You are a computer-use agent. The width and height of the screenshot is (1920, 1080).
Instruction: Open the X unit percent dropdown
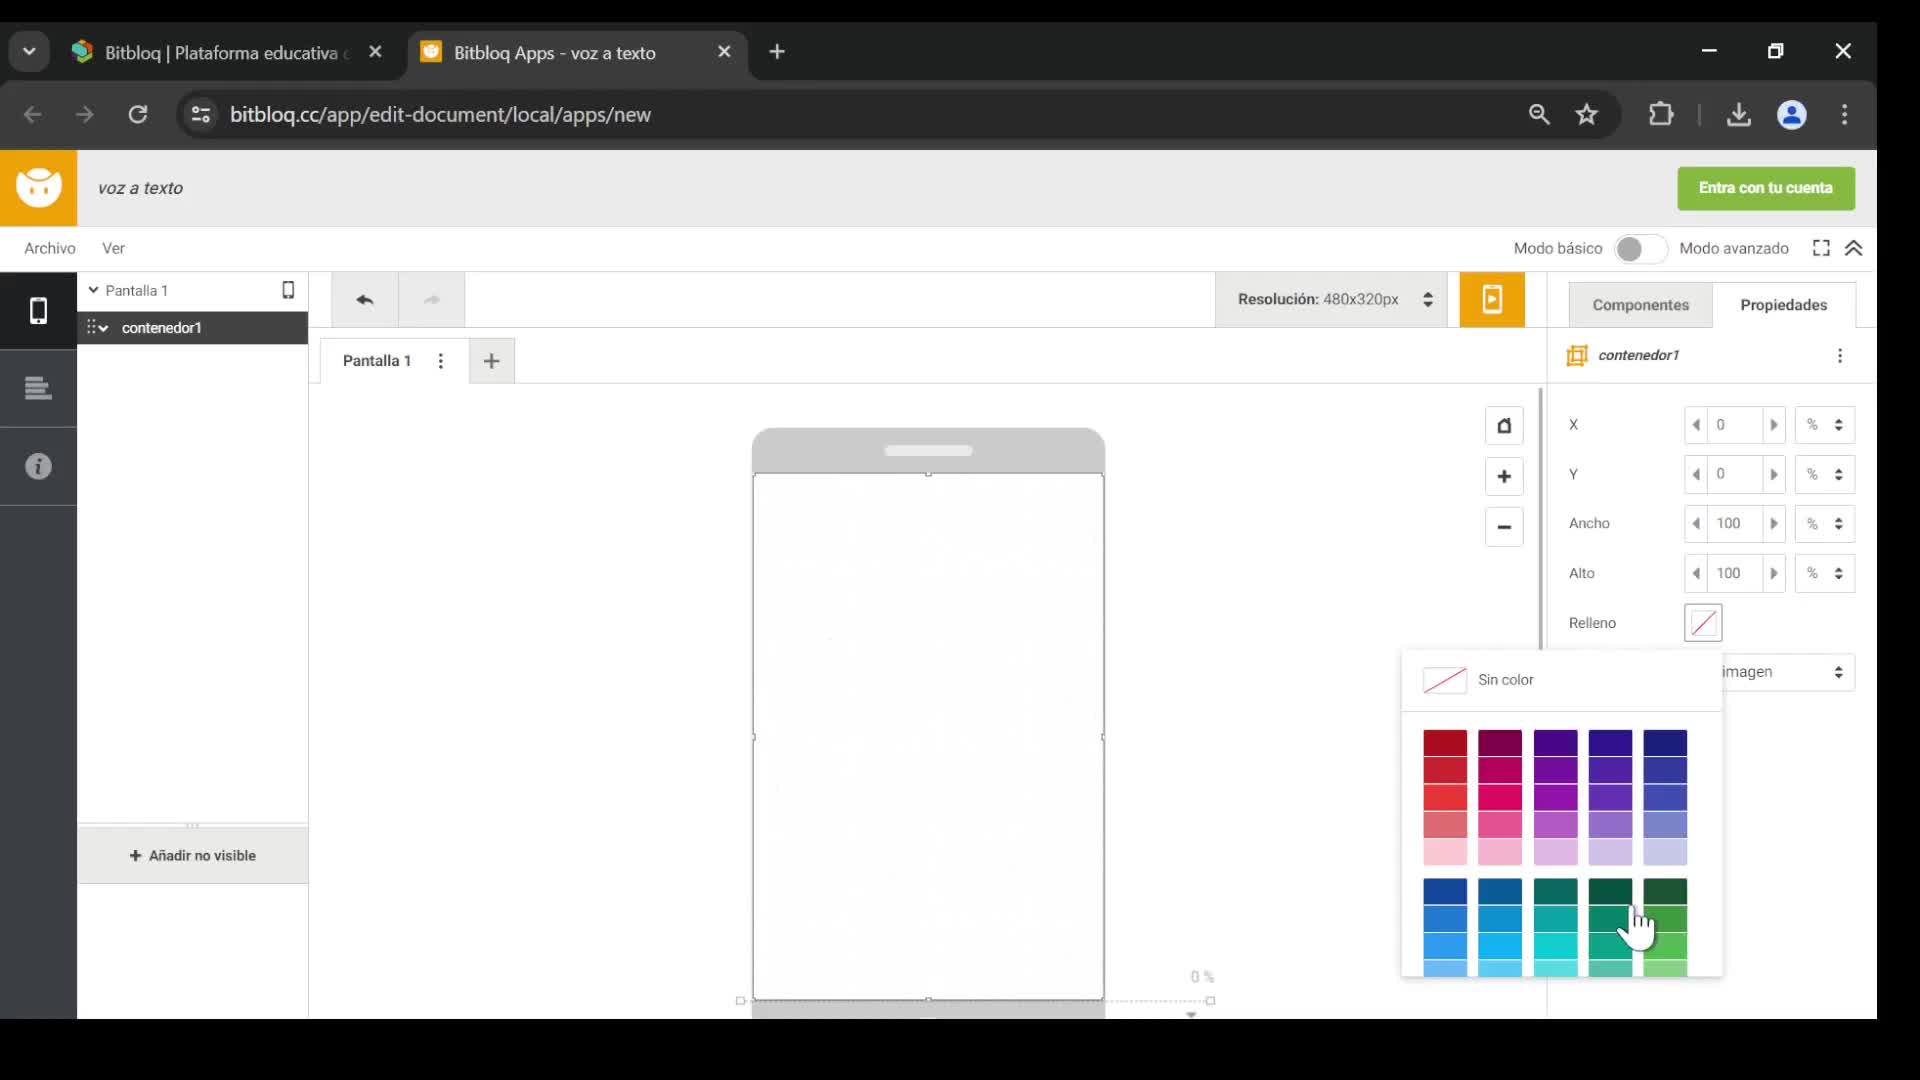[1824, 425]
